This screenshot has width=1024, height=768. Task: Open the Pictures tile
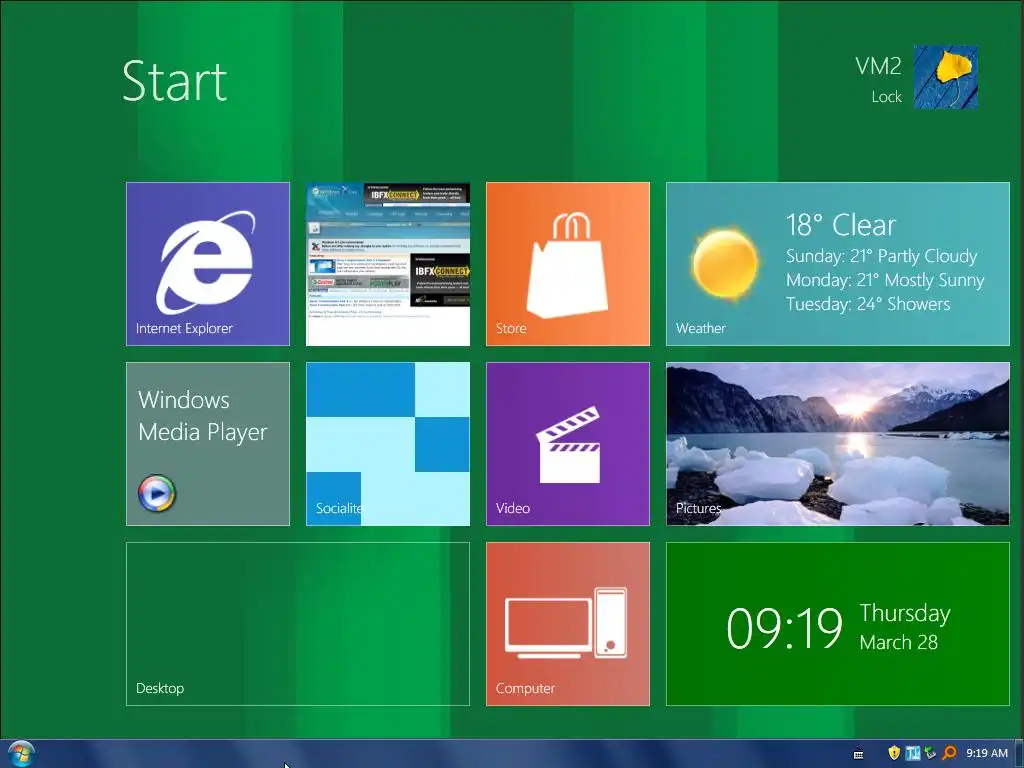838,444
